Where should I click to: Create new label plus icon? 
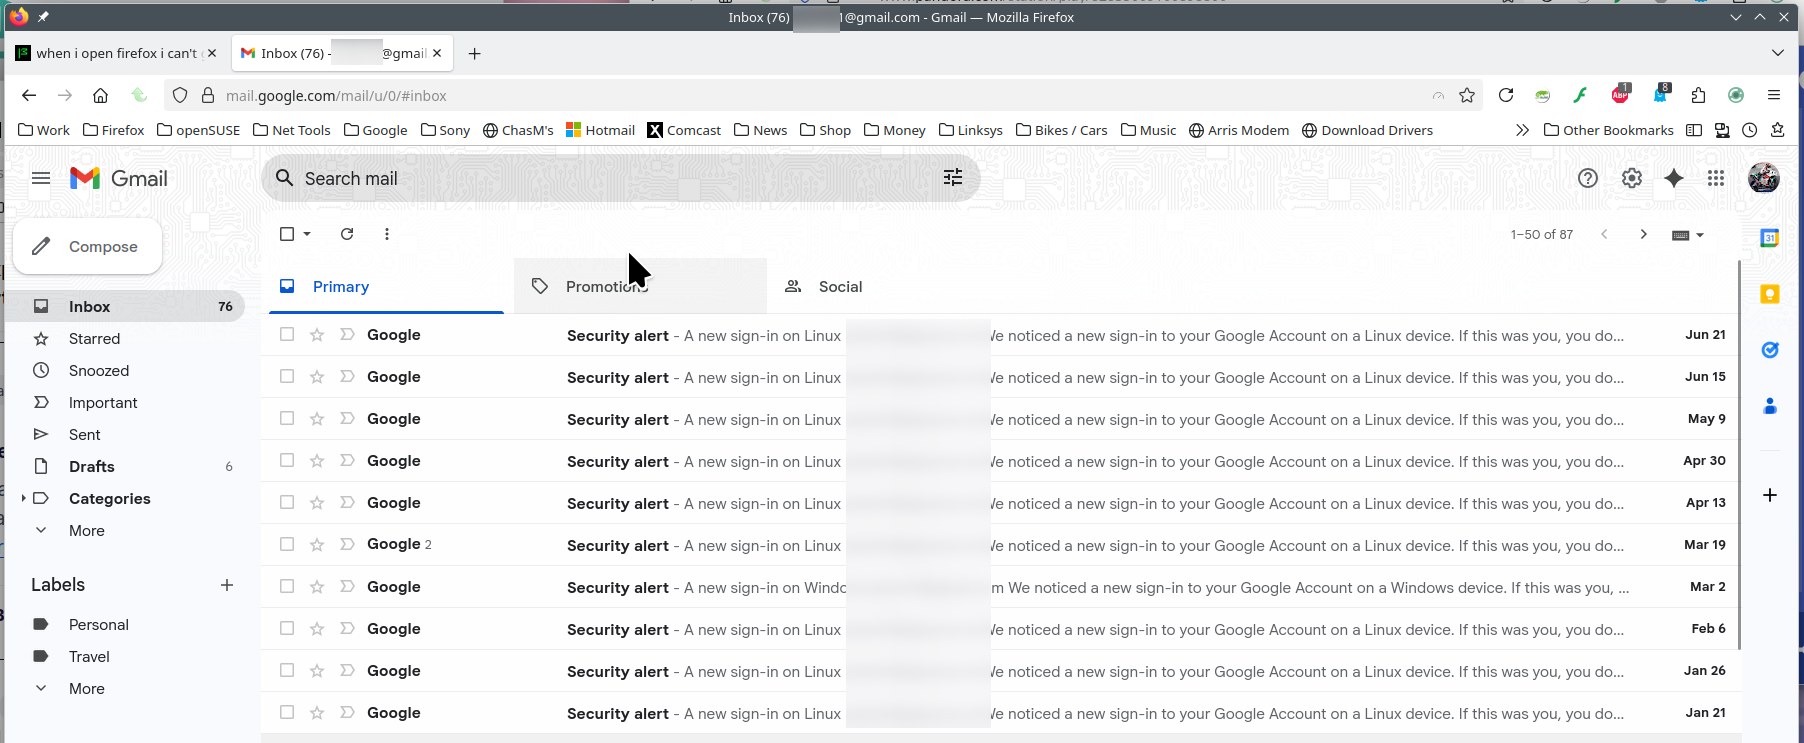(x=227, y=585)
